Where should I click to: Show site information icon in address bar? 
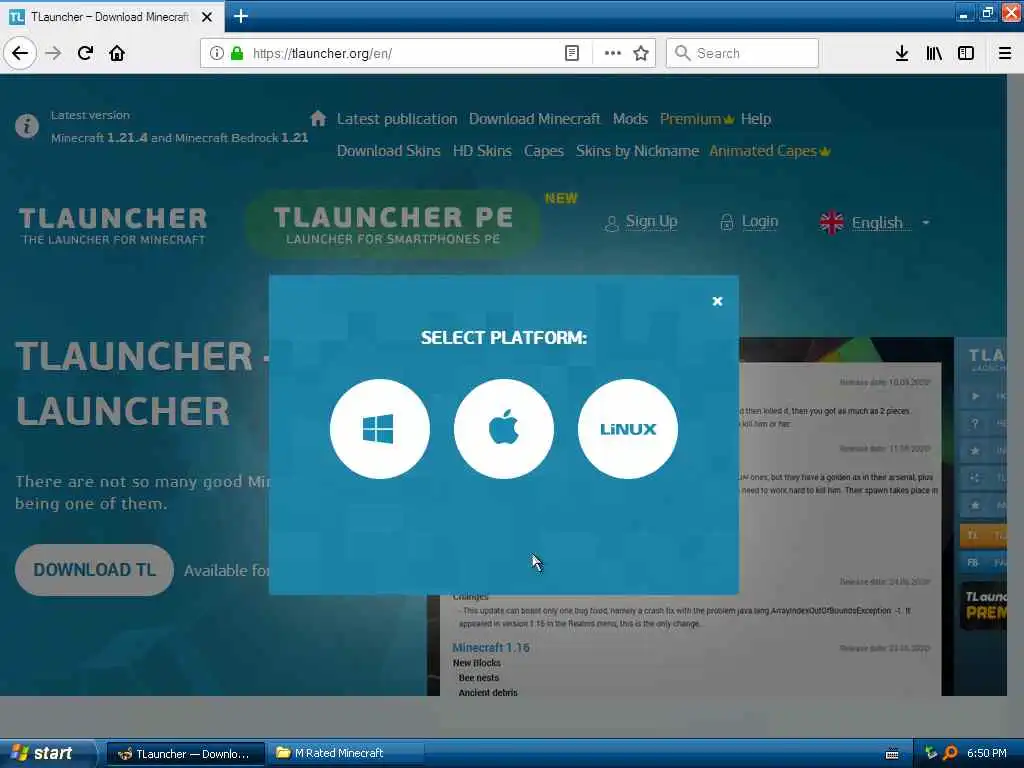[216, 53]
